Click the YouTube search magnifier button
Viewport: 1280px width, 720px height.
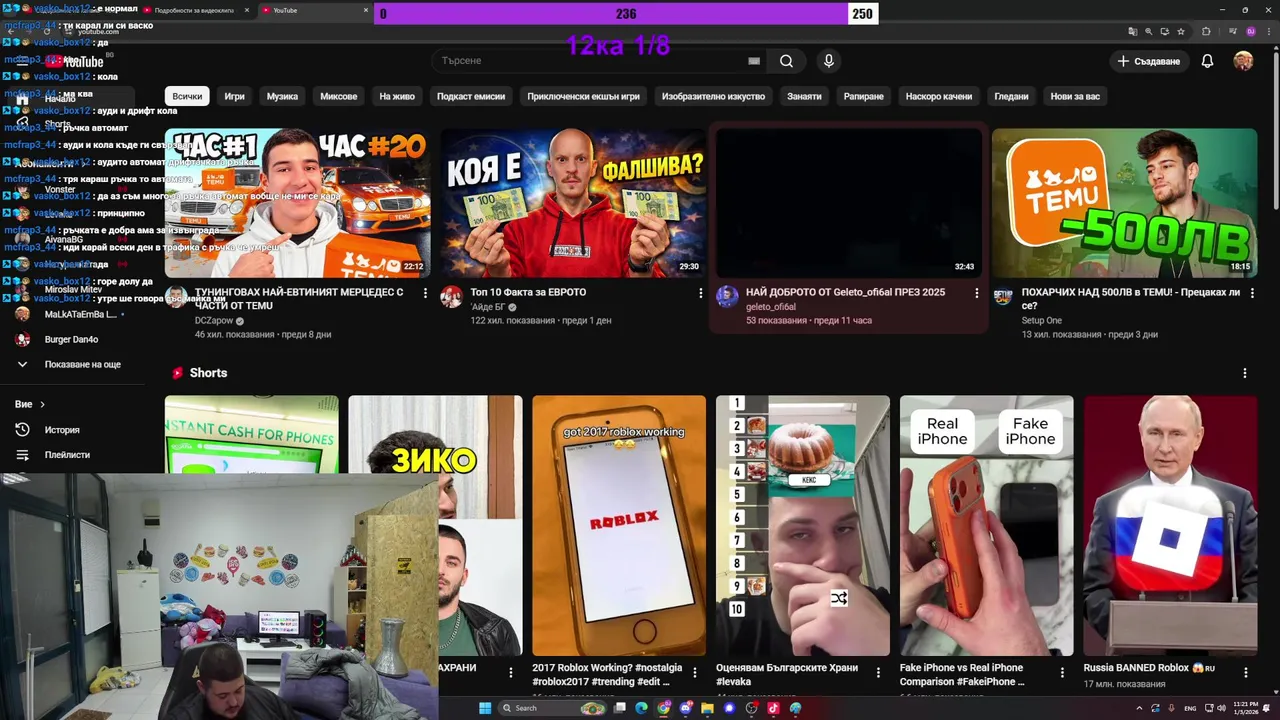[x=786, y=61]
